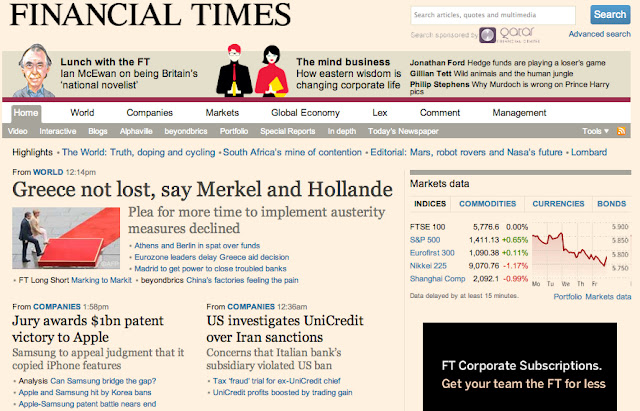Select the Currencies markets tab
Image resolution: width=640 pixels, height=411 pixels.
click(558, 204)
